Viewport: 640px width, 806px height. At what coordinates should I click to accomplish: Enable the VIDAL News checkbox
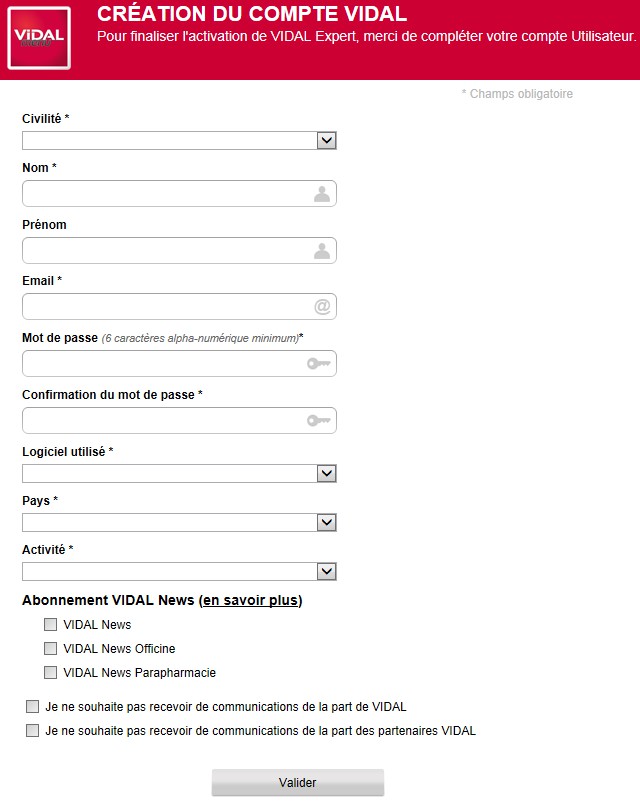point(51,625)
